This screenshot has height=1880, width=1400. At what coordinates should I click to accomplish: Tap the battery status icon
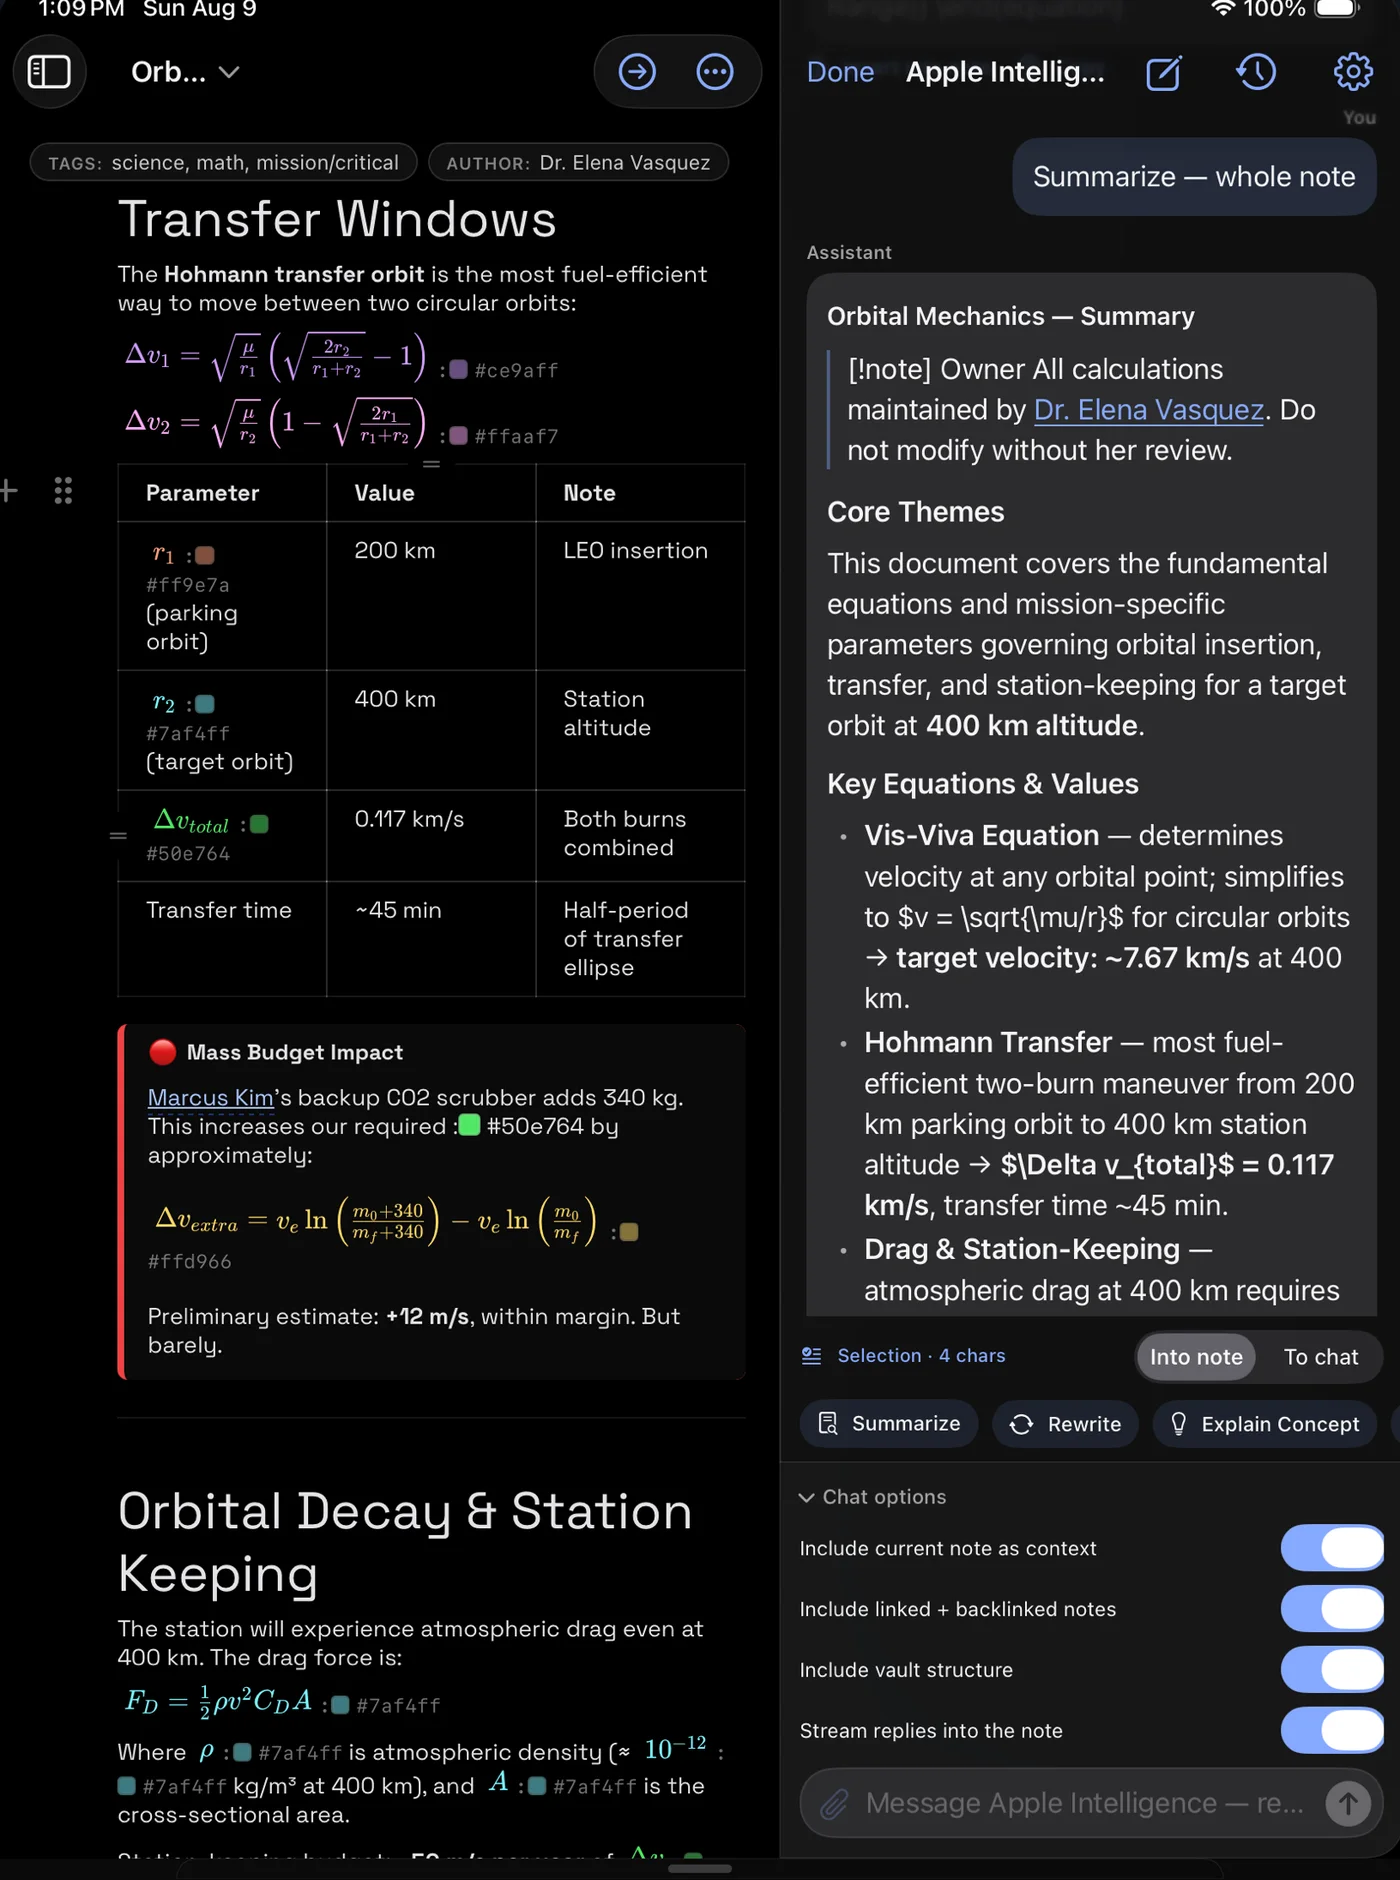pos(1337,9)
